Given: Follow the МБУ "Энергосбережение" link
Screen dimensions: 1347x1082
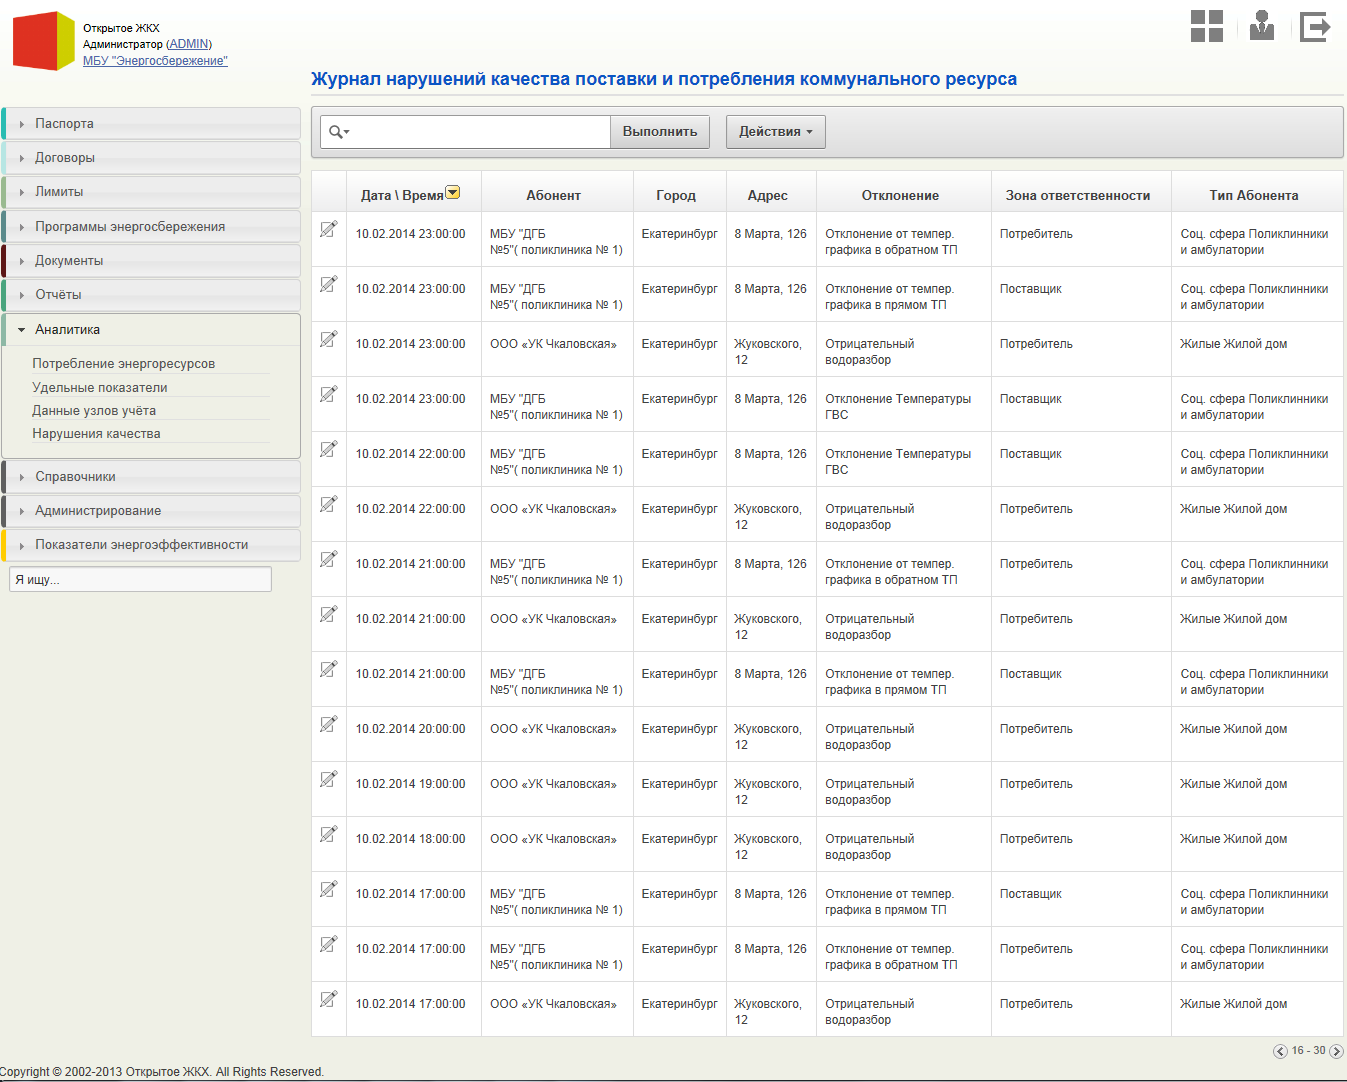Looking at the screenshot, I should point(155,61).
